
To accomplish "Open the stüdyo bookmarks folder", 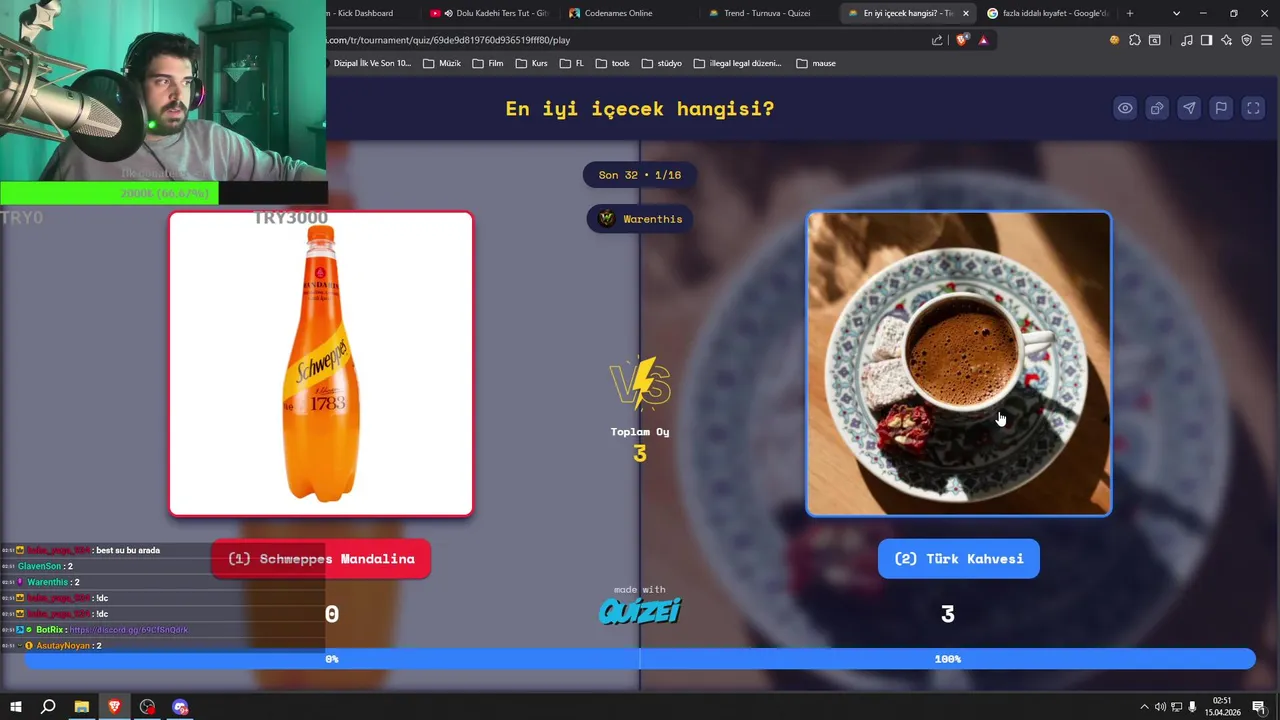I will point(661,63).
